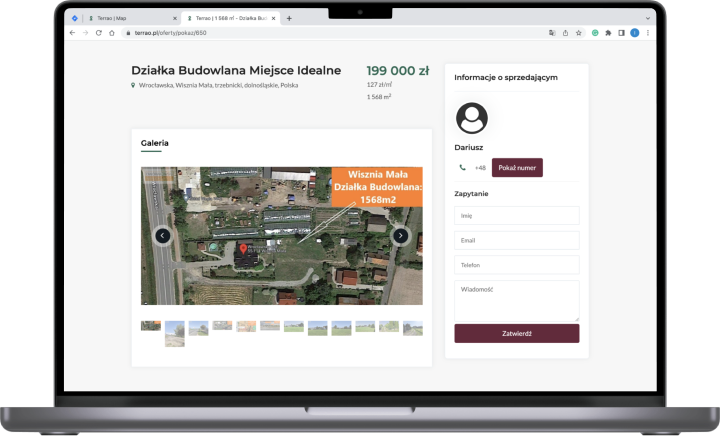Open Chrome's three-dot menu
720x436 pixels.
pos(647,33)
